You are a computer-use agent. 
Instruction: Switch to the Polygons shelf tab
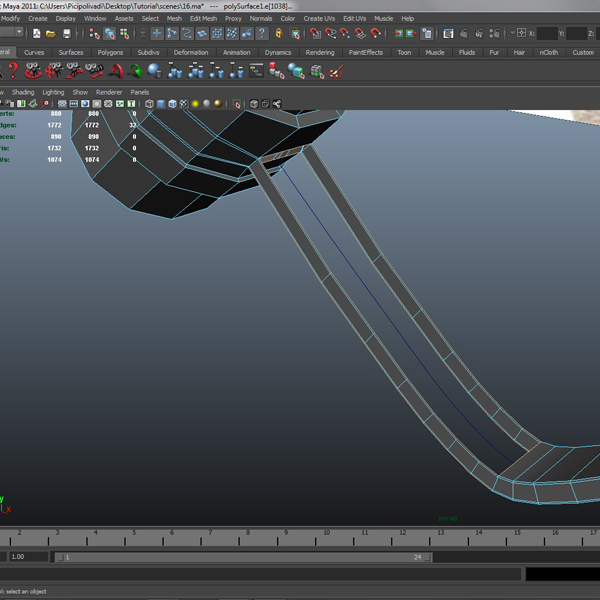click(110, 52)
